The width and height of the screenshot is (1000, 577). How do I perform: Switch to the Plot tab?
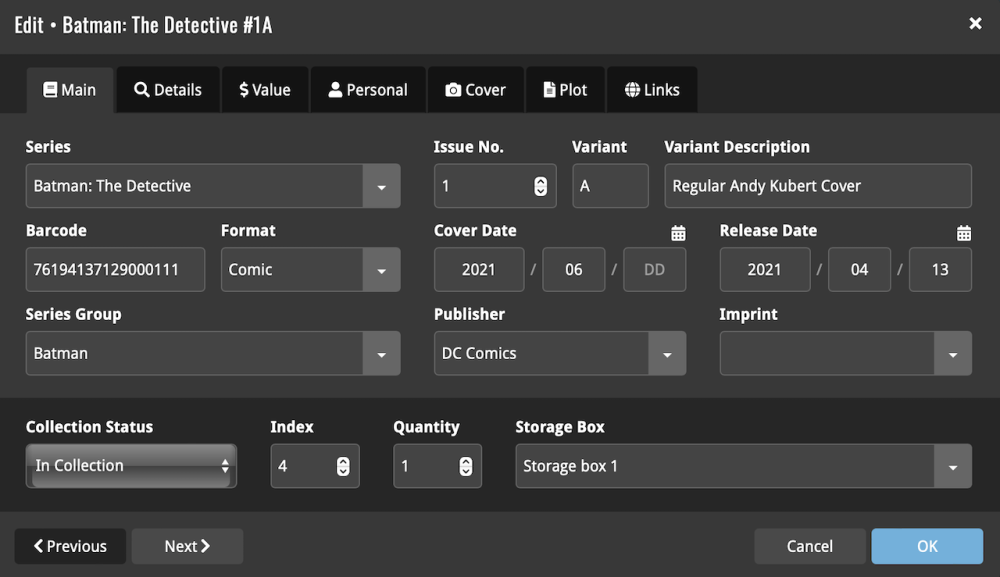click(x=565, y=89)
